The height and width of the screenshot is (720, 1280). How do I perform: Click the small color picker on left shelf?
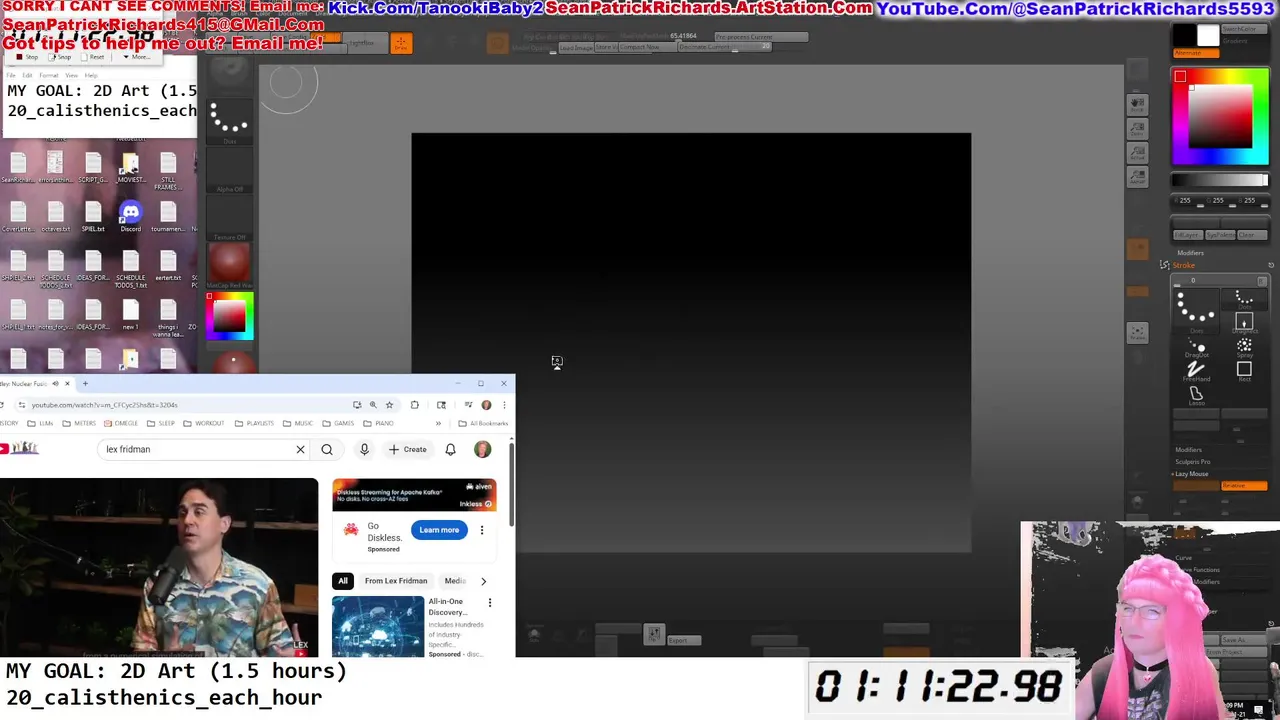[229, 316]
